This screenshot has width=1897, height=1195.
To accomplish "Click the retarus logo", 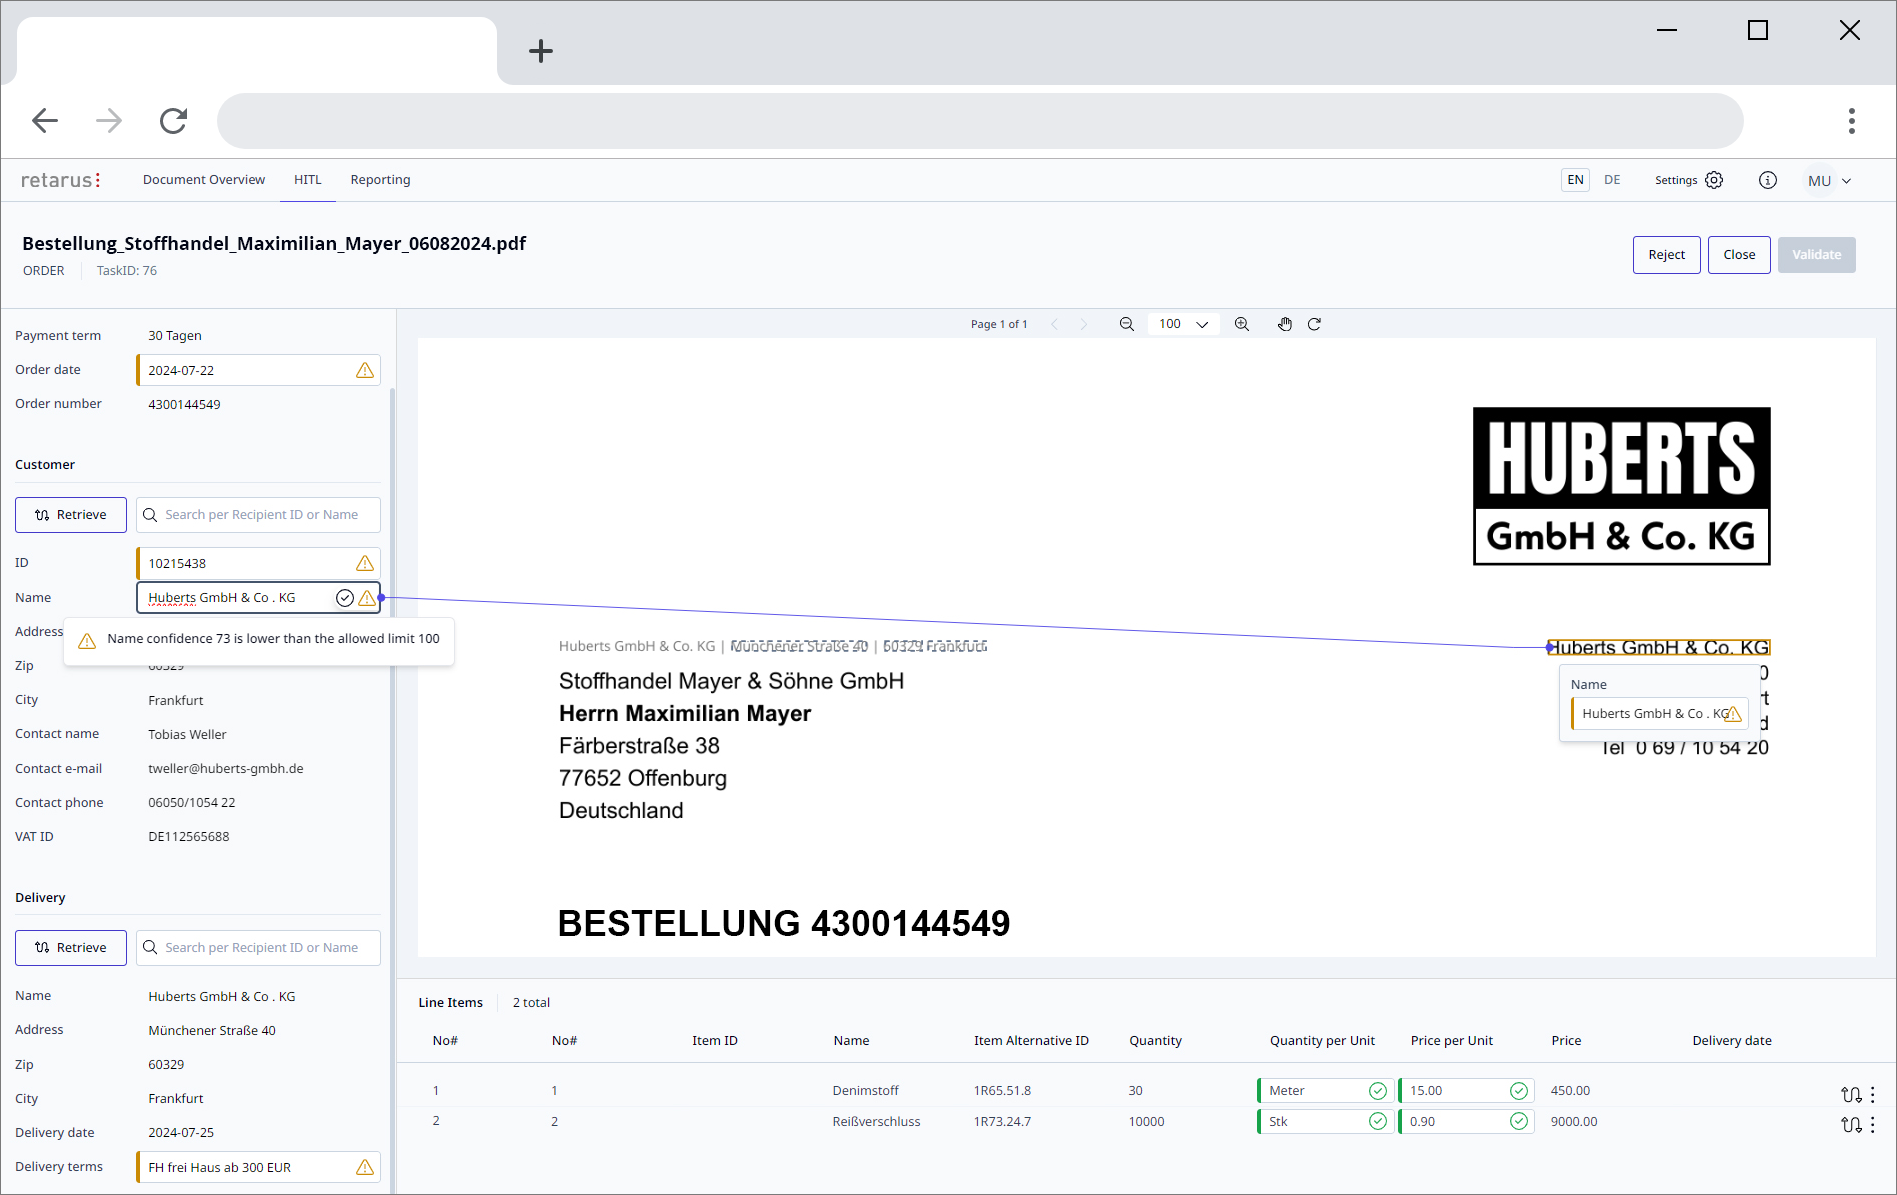I will 61,180.
